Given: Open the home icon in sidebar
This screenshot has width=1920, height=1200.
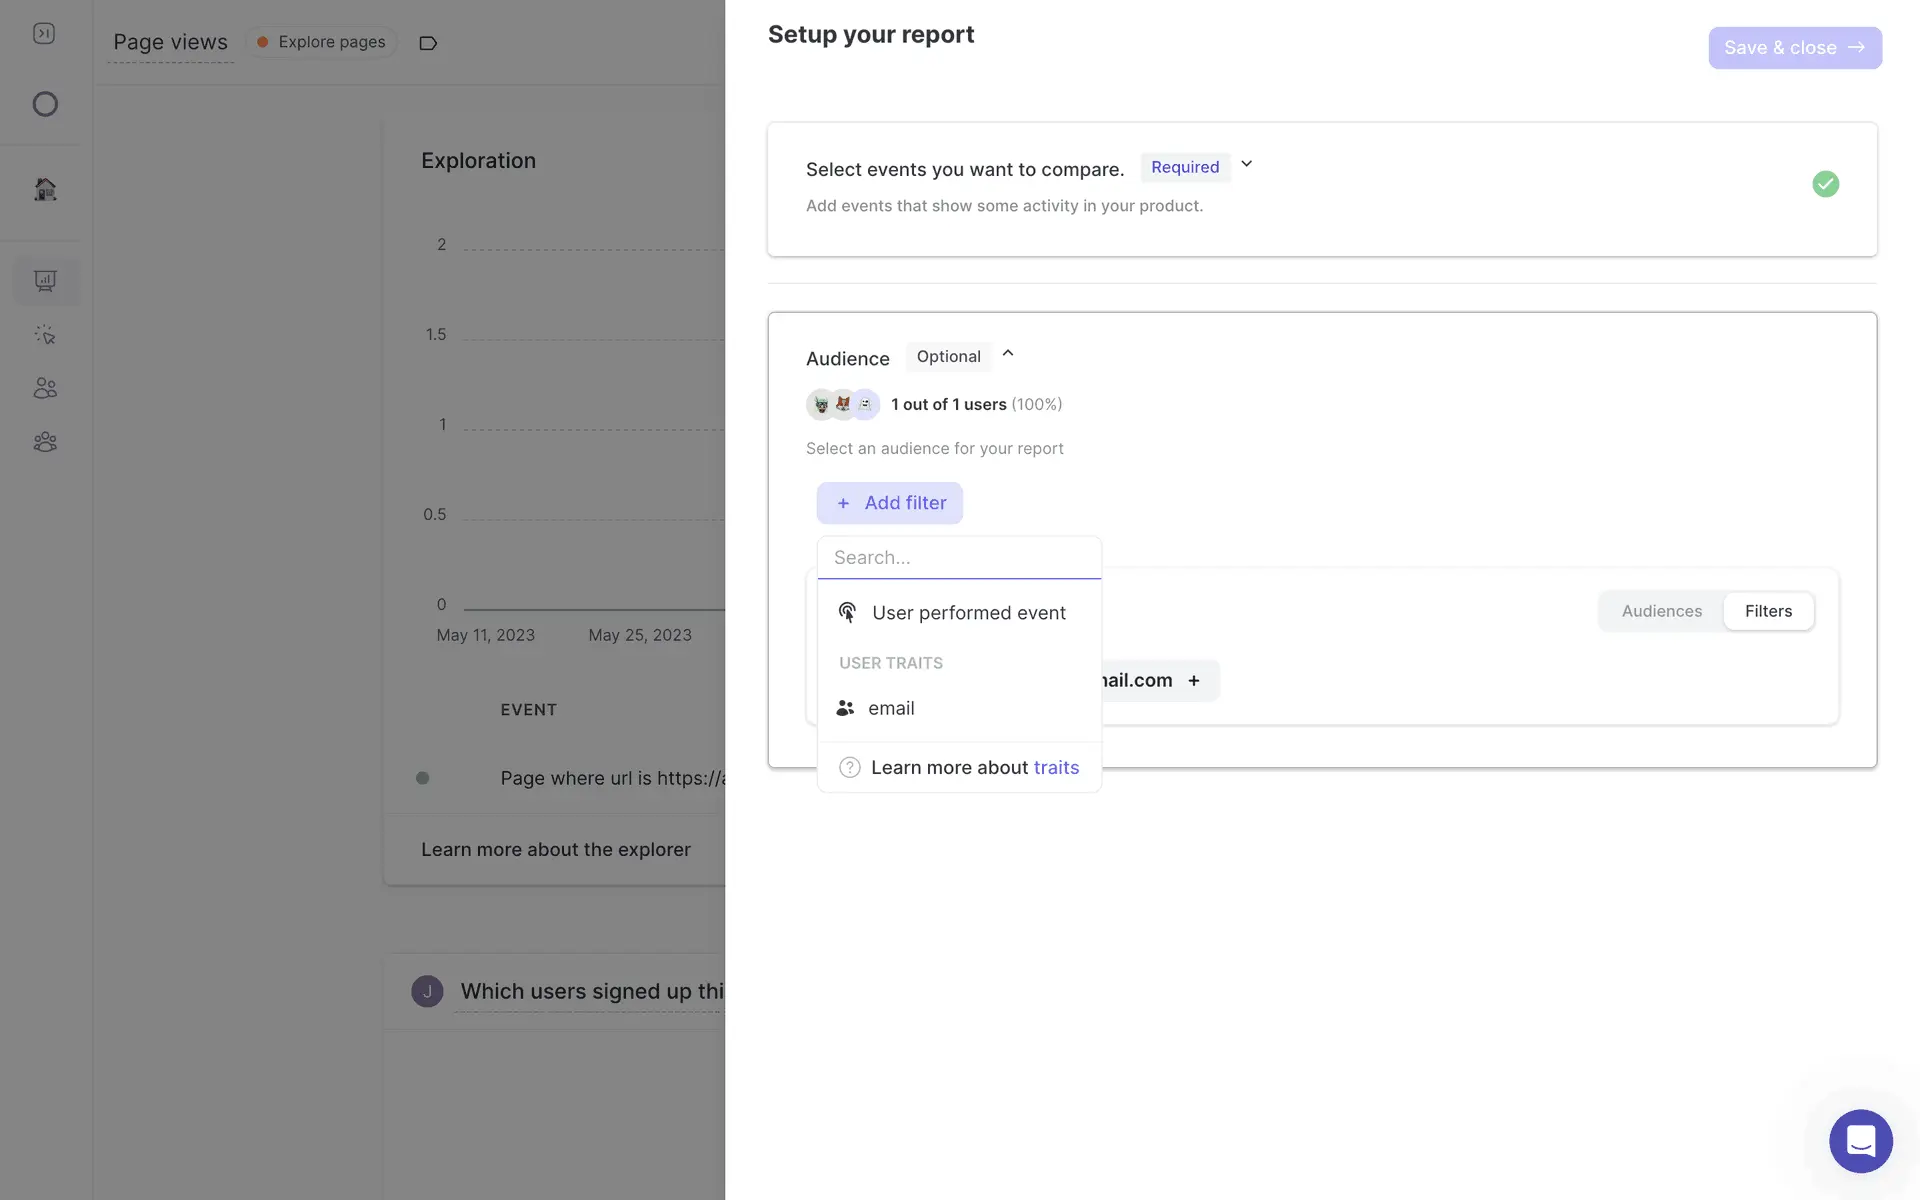Looking at the screenshot, I should pyautogui.click(x=45, y=189).
